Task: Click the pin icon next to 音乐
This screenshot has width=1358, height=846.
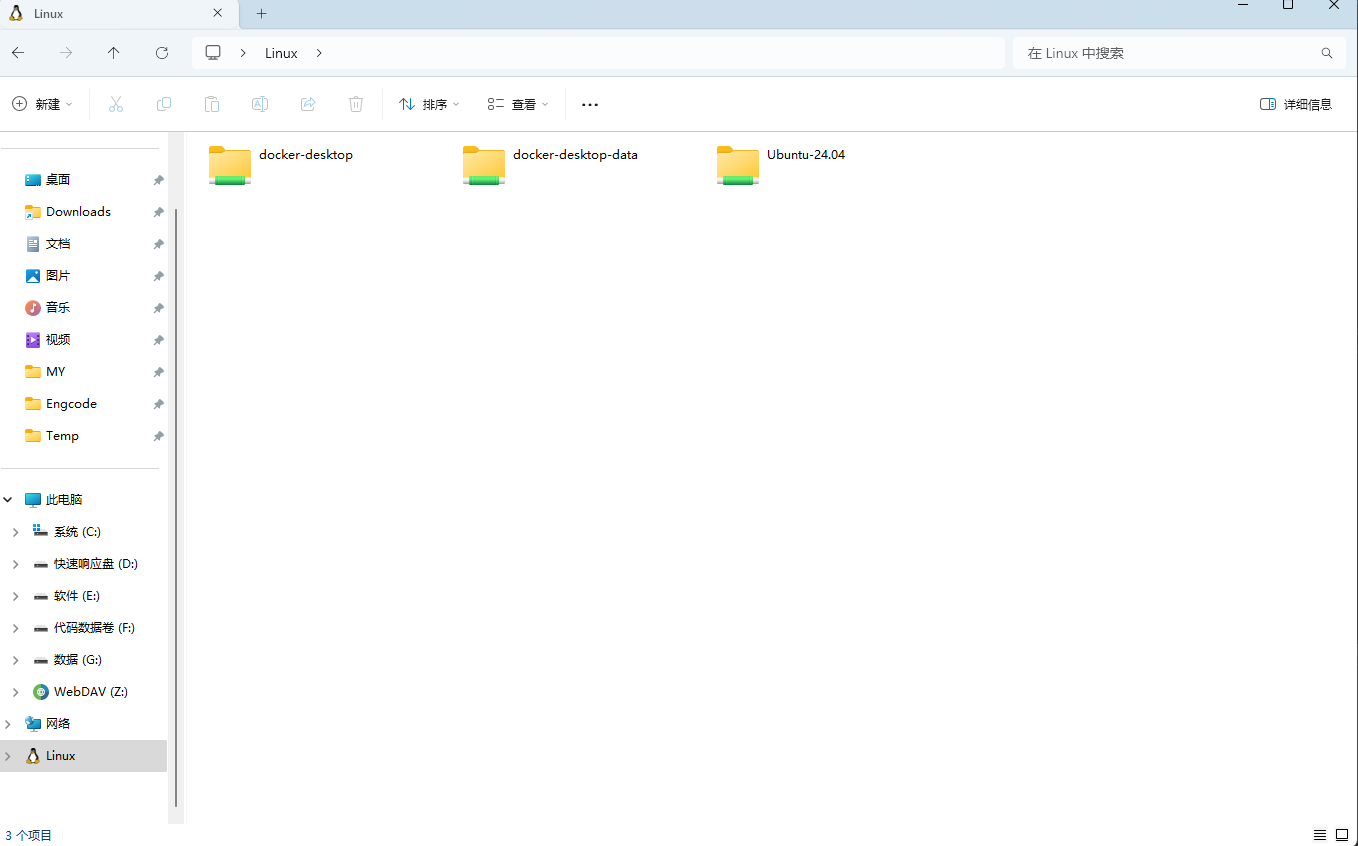Action: 158,308
